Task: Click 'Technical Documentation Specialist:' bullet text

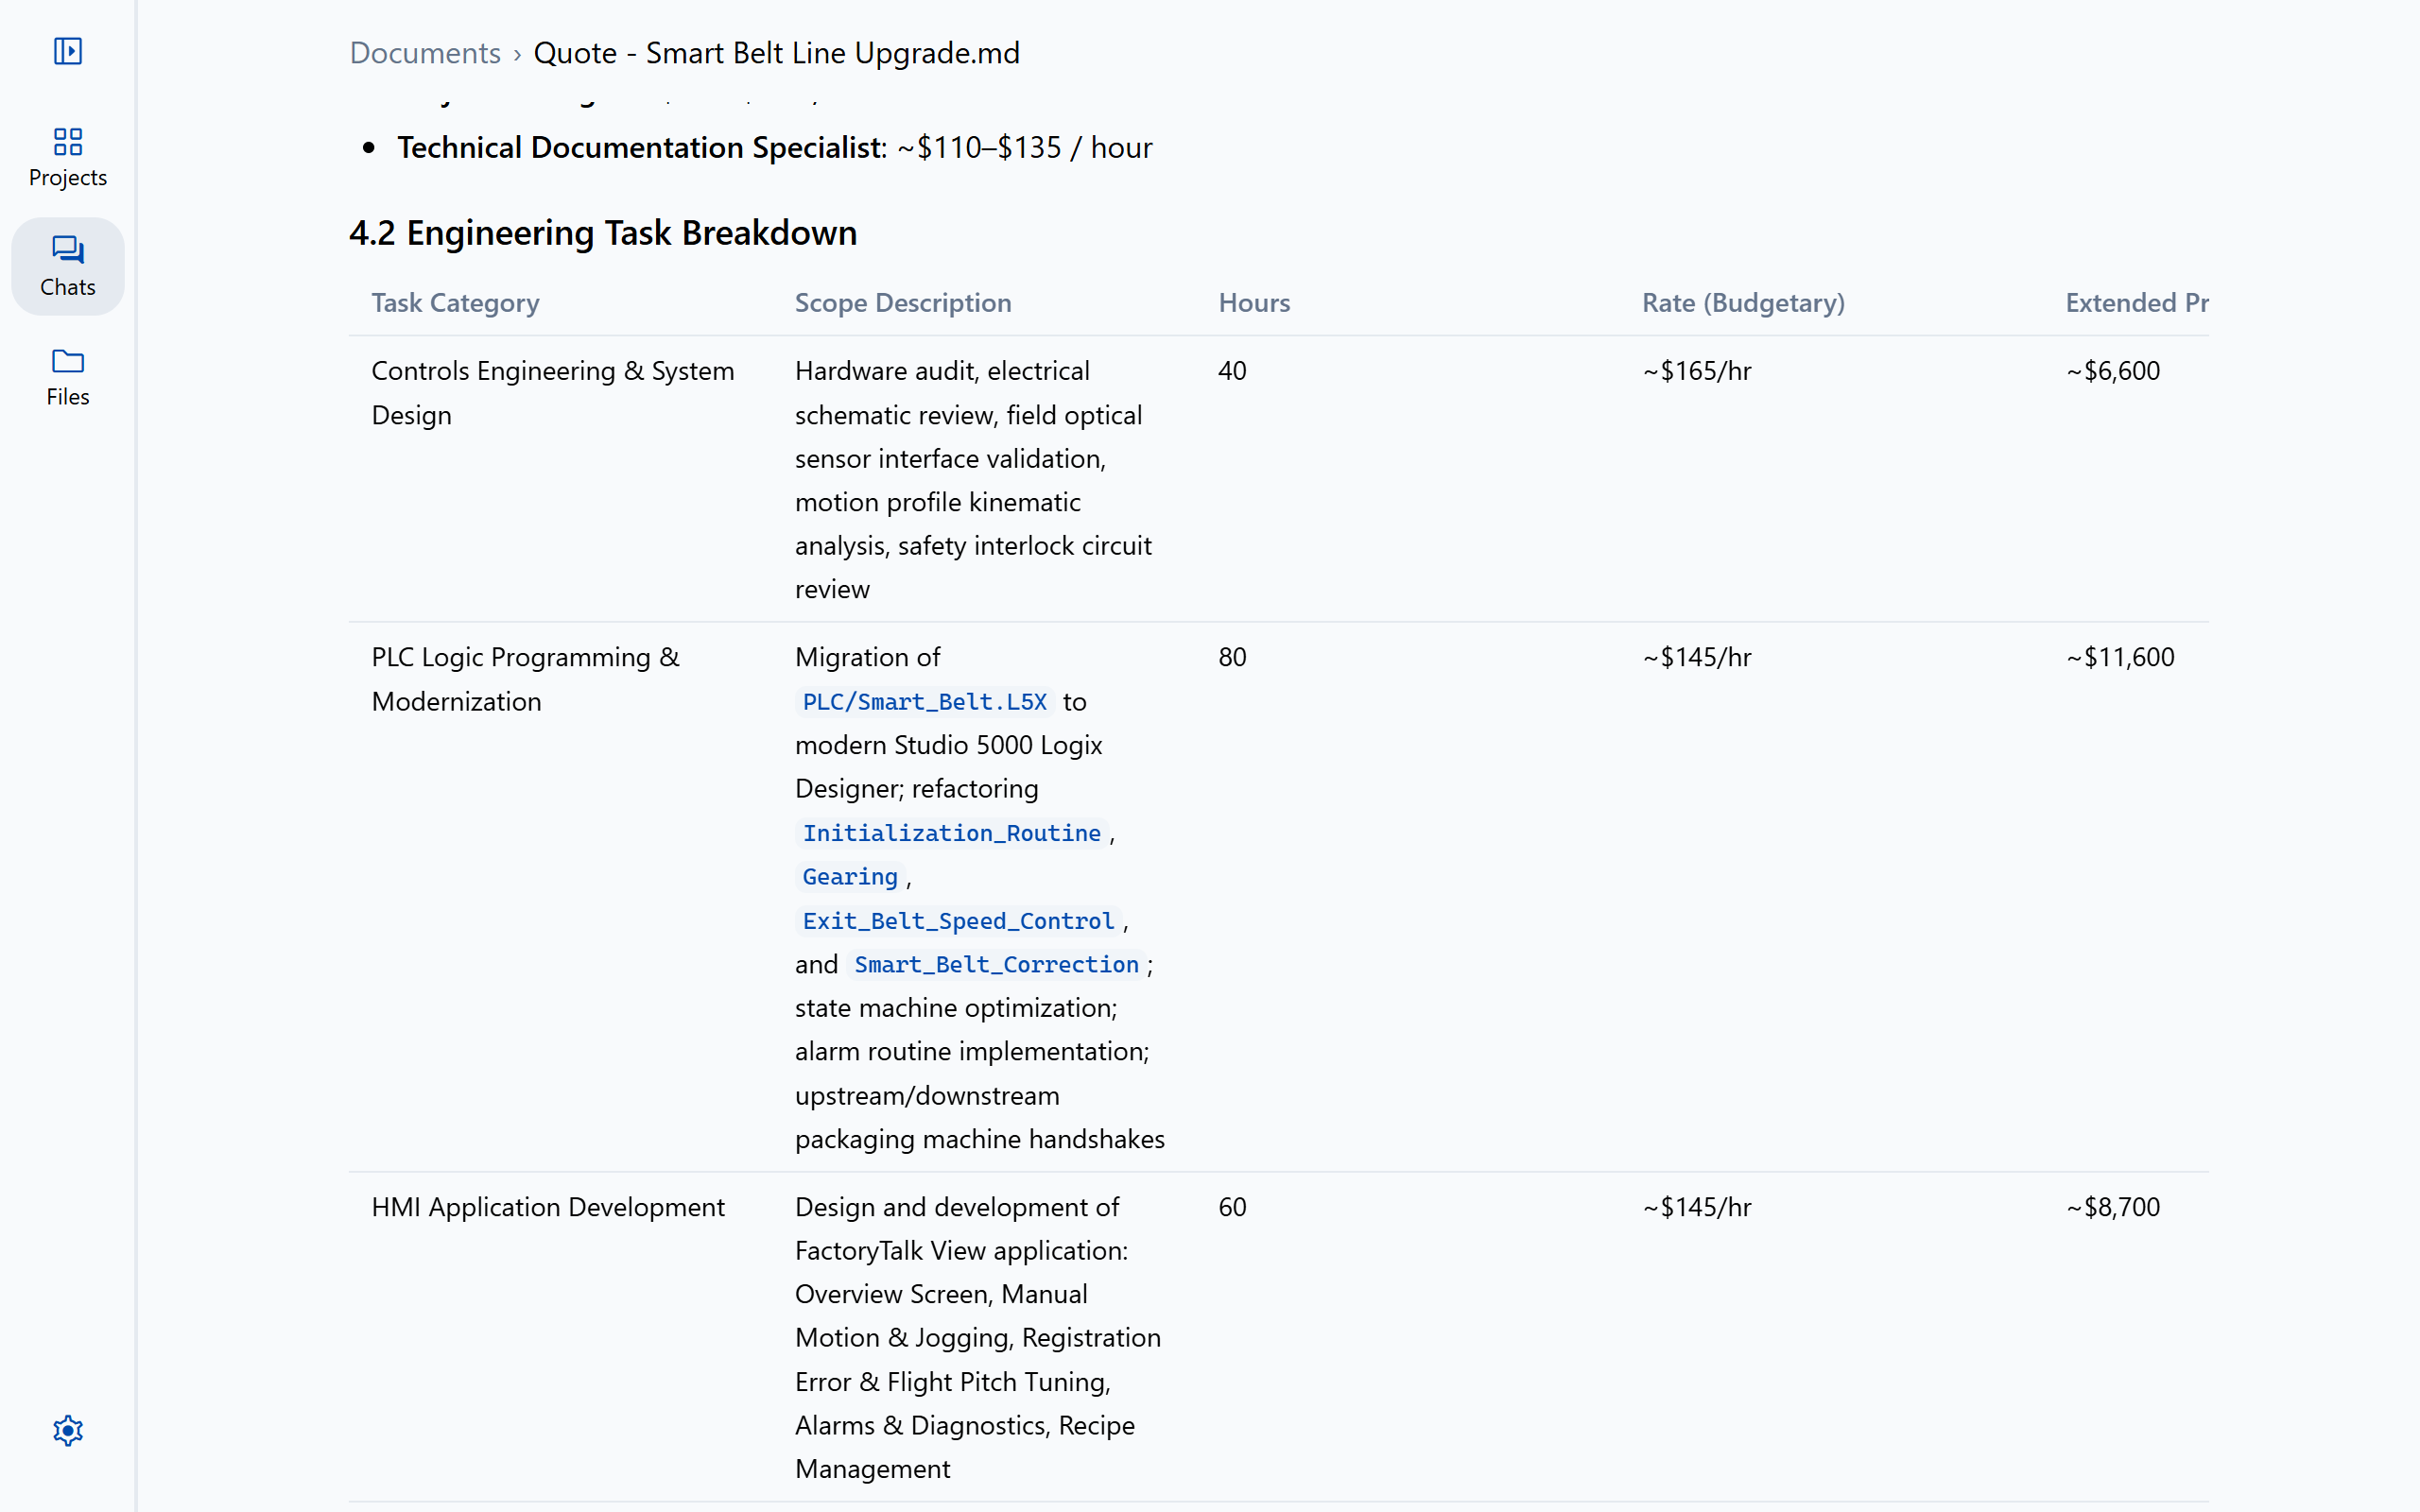Action: [642, 148]
